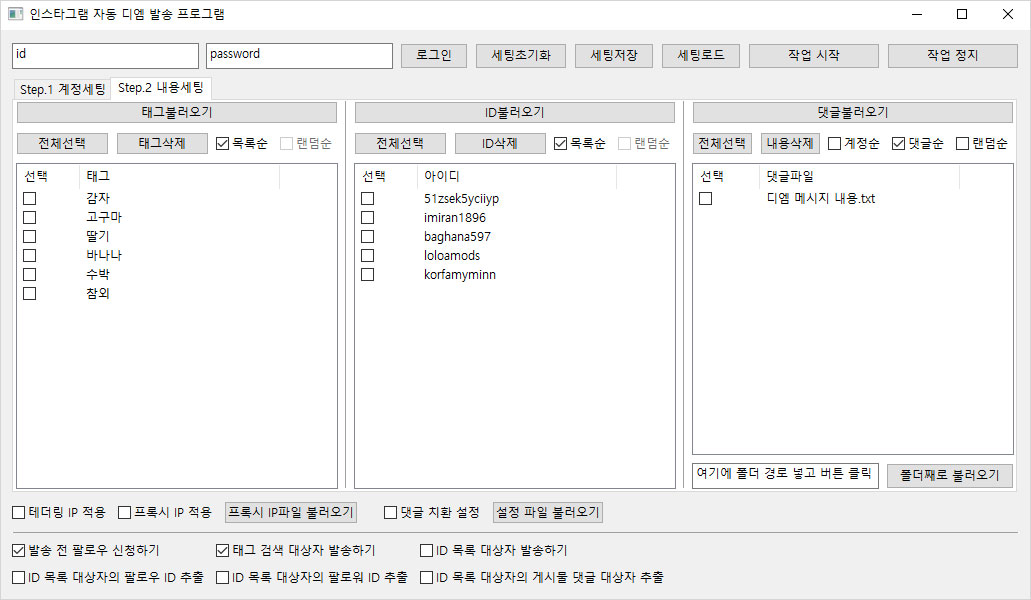Check the box for tag 수박
Image resolution: width=1031 pixels, height=600 pixels.
pyautogui.click(x=30, y=275)
